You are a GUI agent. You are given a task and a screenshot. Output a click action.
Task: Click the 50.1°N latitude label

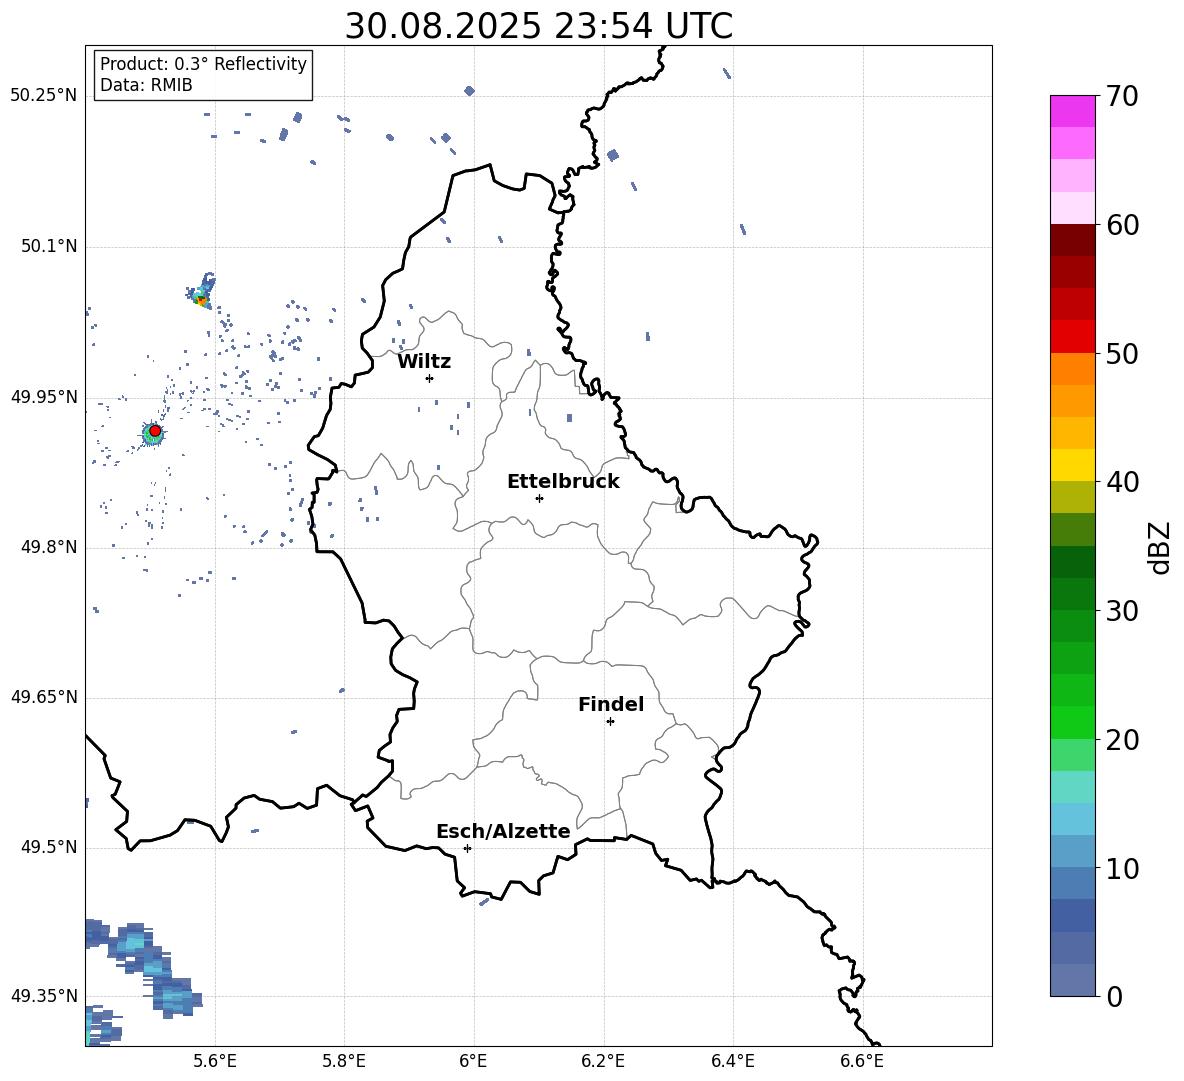49,247
